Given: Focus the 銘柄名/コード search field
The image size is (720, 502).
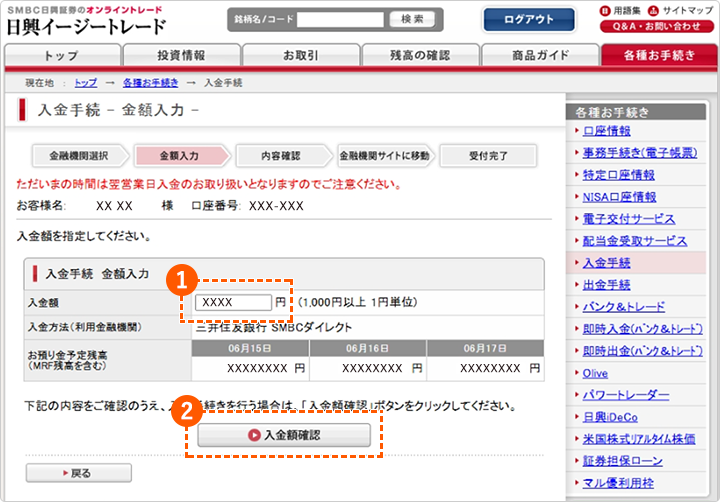Looking at the screenshot, I should pos(340,19).
